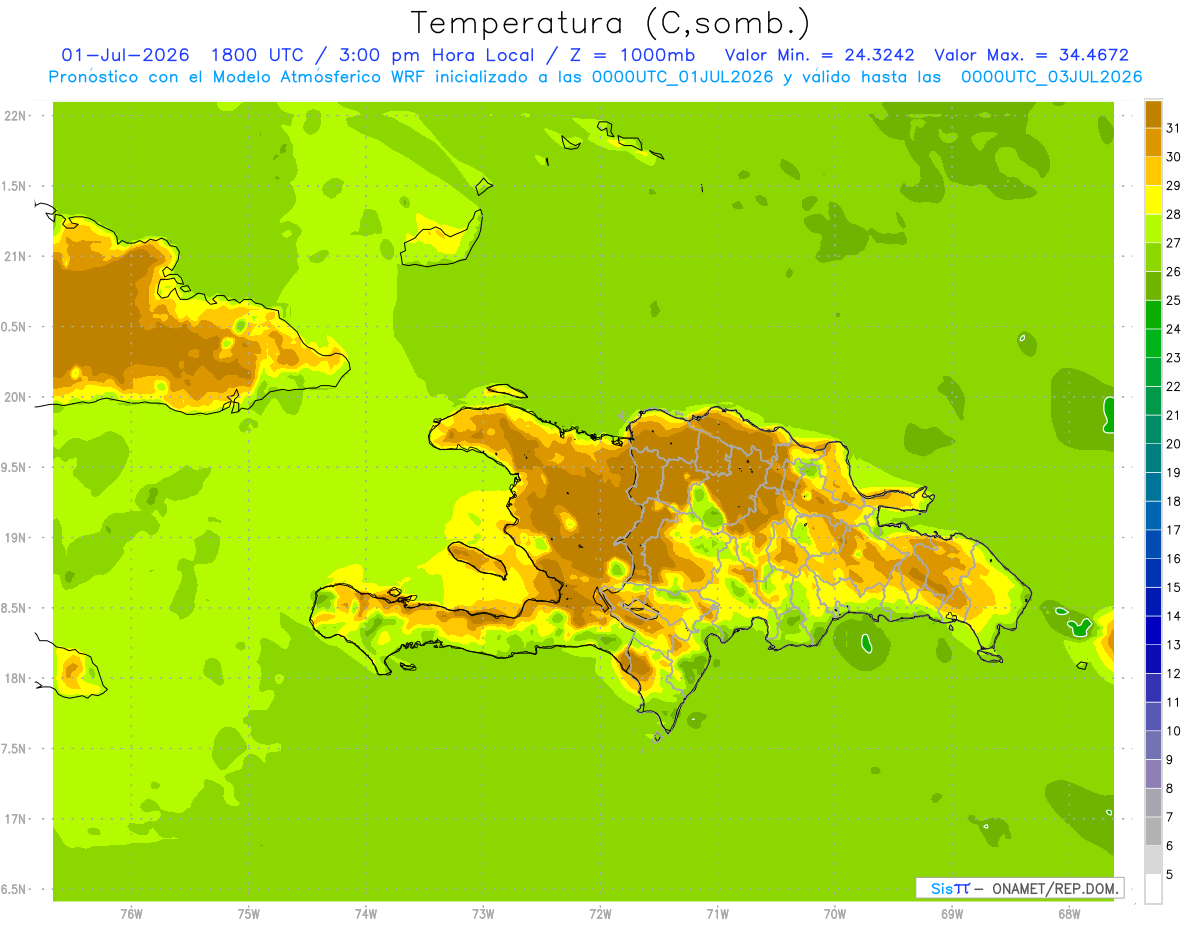Viewport: 1200px width, 927px height.
Task: Select the init time "0000UTC_01JUL2026"
Action: pyautogui.click(x=683, y=77)
